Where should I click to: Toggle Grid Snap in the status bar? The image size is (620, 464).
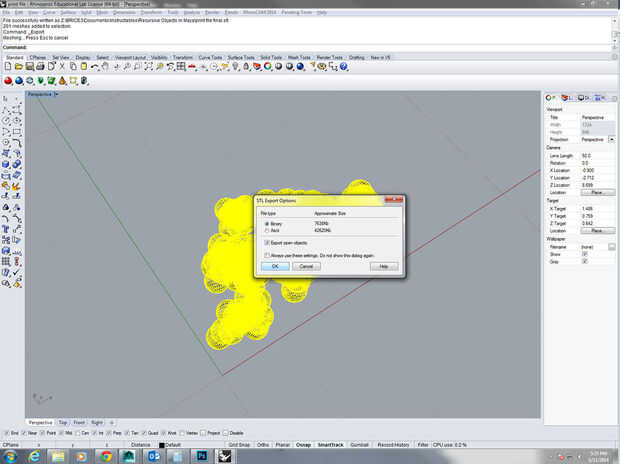click(239, 445)
